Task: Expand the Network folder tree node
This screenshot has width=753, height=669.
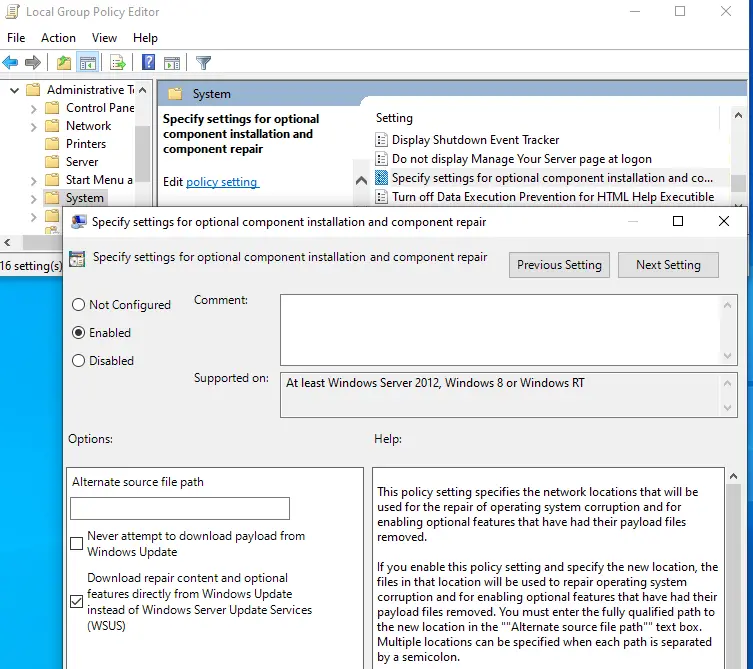Action: pos(33,126)
